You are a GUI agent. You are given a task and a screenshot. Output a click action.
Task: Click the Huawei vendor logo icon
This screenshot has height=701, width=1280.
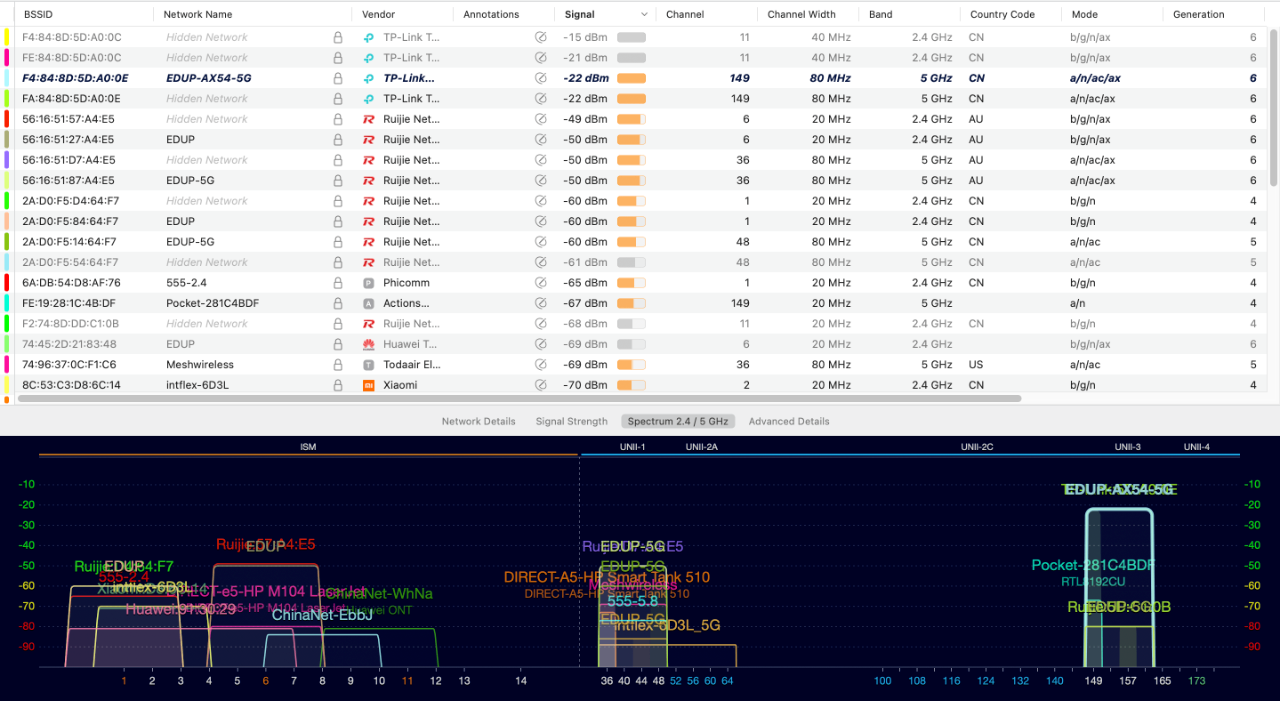coord(368,344)
